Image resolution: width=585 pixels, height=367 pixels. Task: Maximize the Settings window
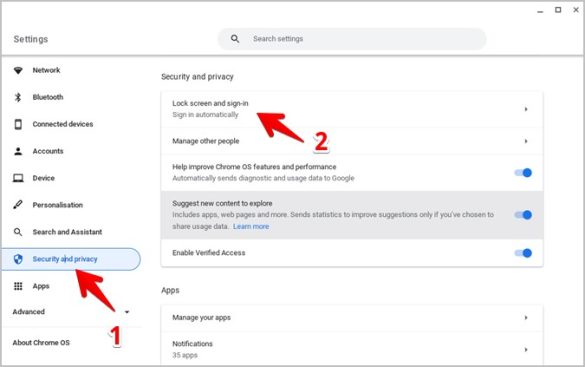point(558,10)
